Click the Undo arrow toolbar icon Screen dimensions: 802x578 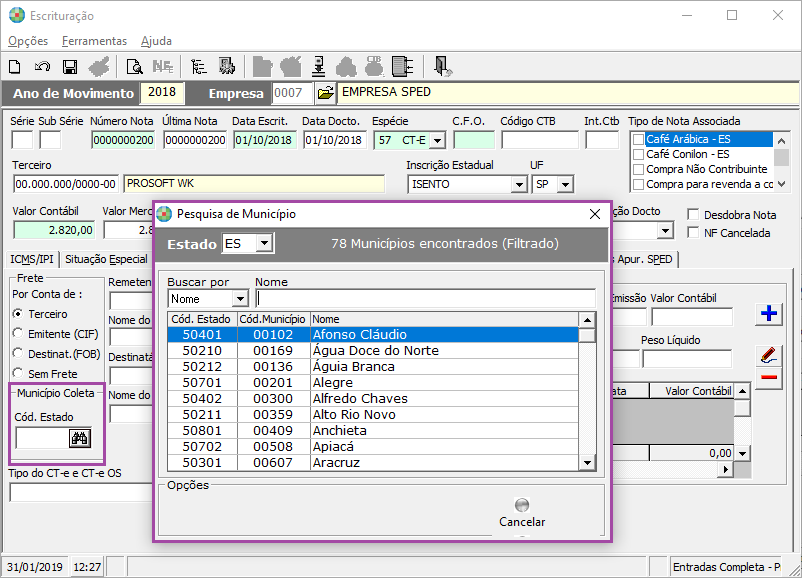[42, 66]
